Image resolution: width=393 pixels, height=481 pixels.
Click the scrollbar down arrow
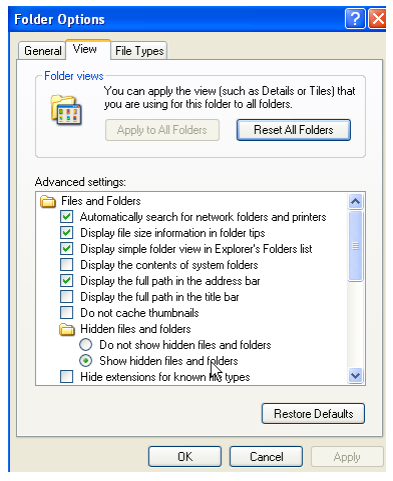coord(355,376)
